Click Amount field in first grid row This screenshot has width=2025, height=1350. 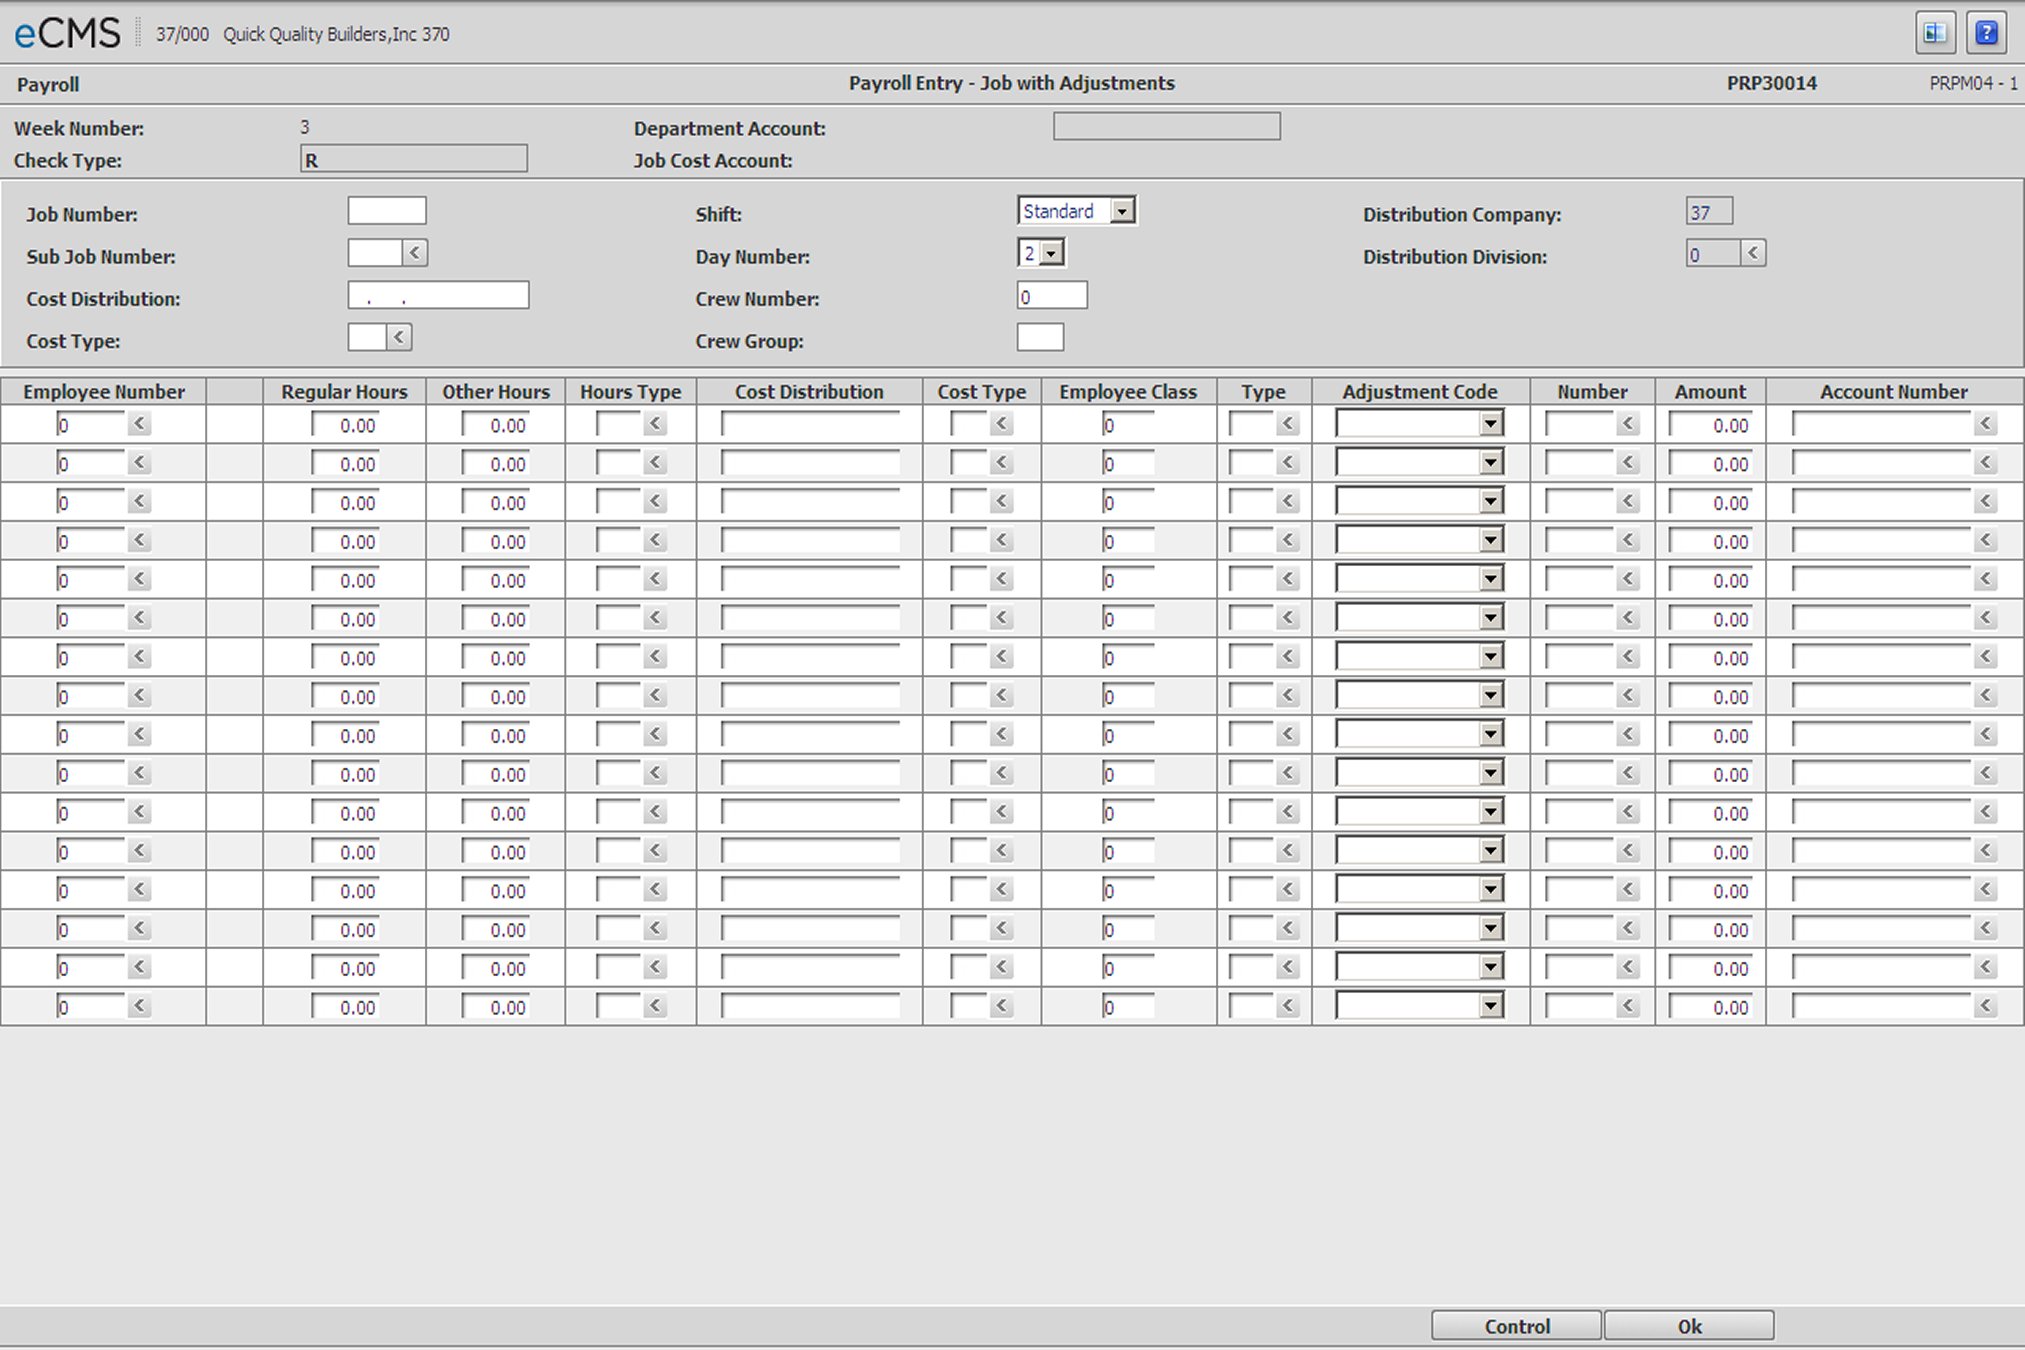[x=1711, y=425]
